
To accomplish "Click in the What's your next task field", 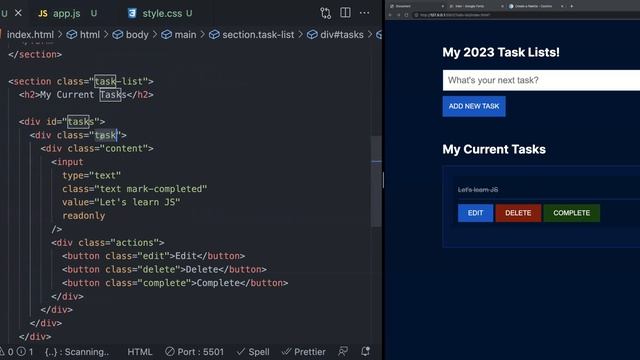I will (541, 80).
